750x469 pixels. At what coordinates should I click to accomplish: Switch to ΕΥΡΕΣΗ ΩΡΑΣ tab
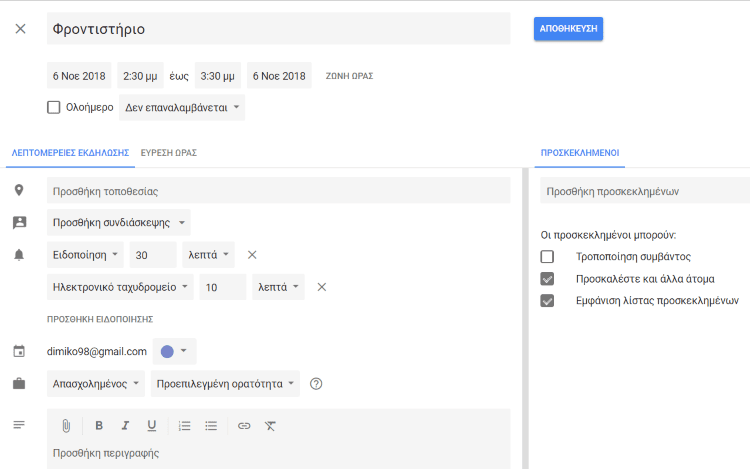169,153
